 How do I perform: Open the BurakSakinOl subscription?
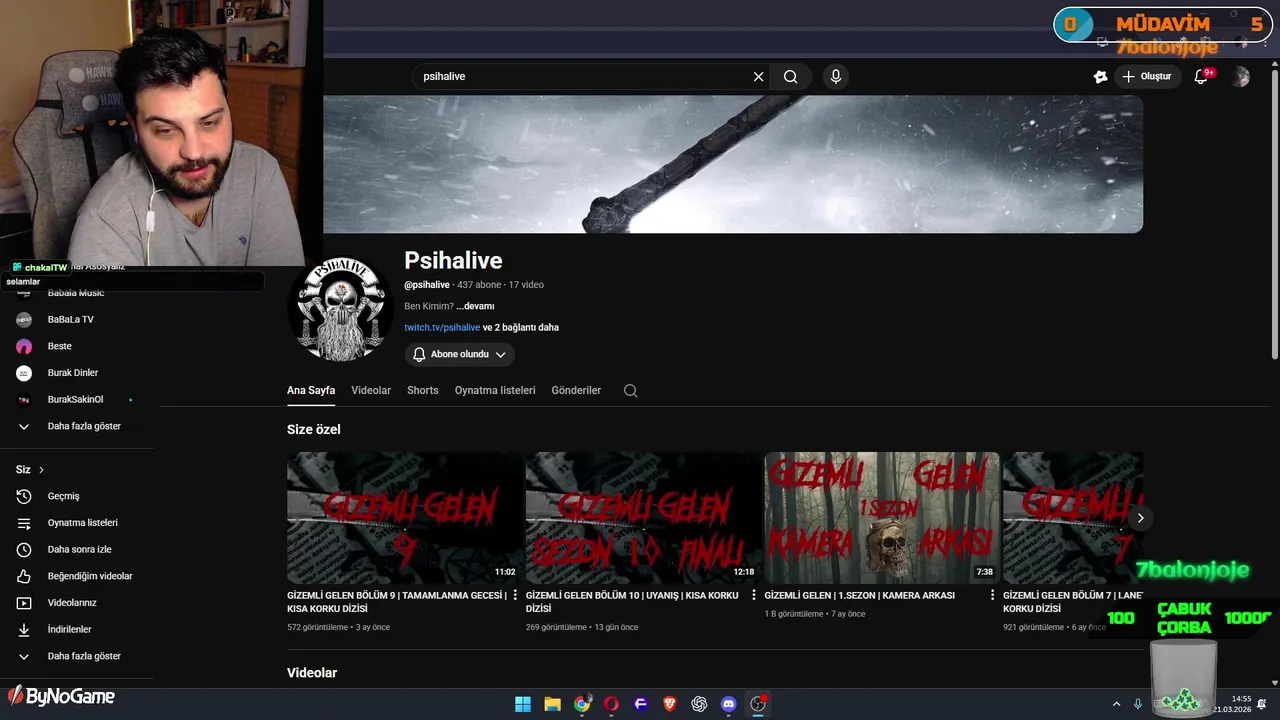coord(76,399)
